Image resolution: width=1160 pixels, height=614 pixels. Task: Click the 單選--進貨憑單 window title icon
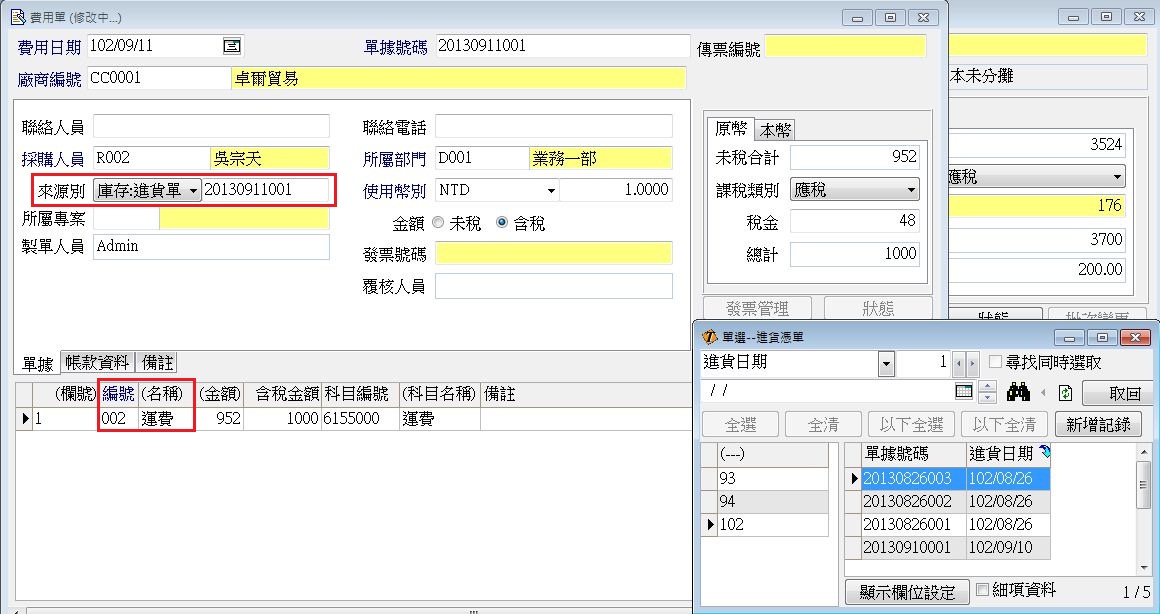(x=709, y=338)
